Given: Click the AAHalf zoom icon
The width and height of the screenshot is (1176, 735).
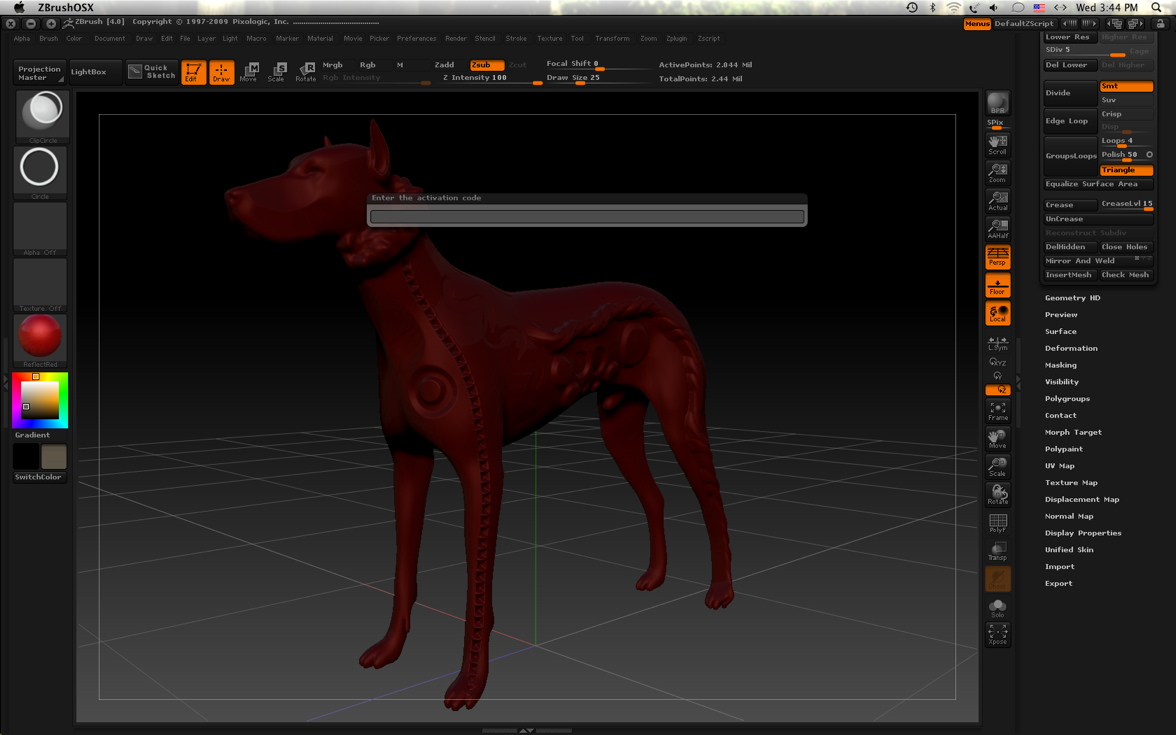Looking at the screenshot, I should 997,229.
